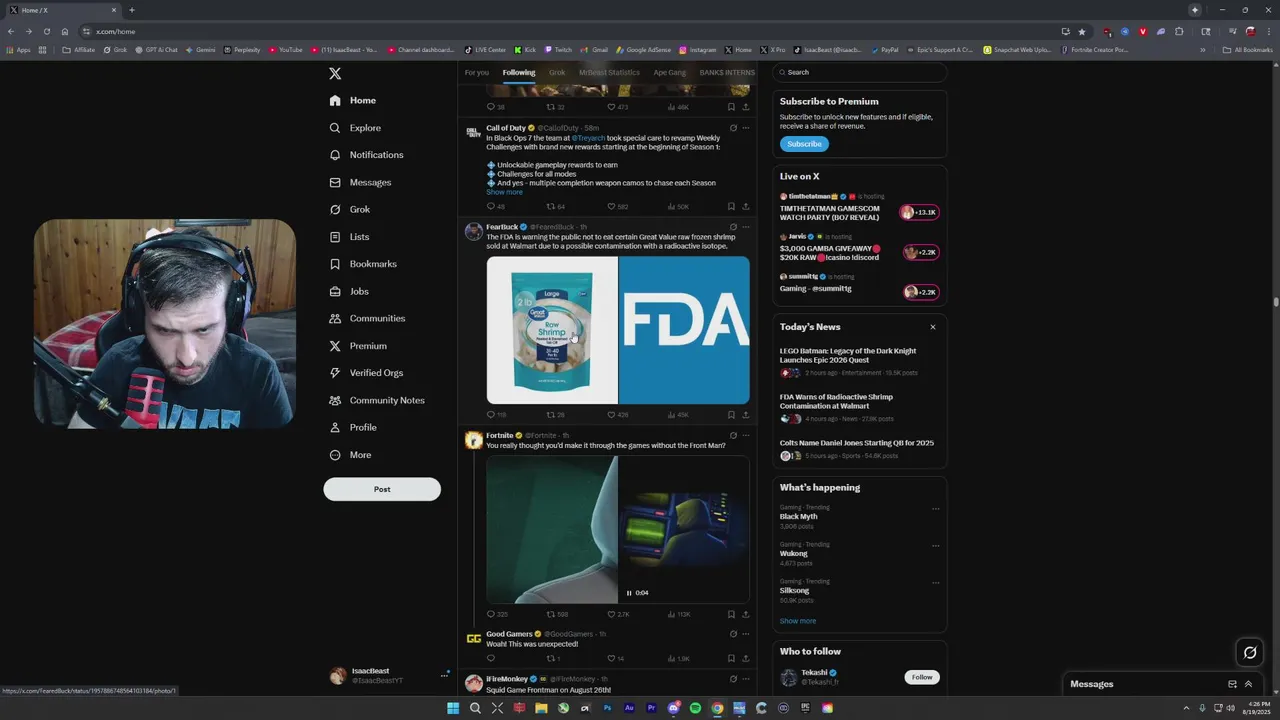Image resolution: width=1280 pixels, height=720 pixels.
Task: Reload the page in browser toolbar
Action: point(46,31)
